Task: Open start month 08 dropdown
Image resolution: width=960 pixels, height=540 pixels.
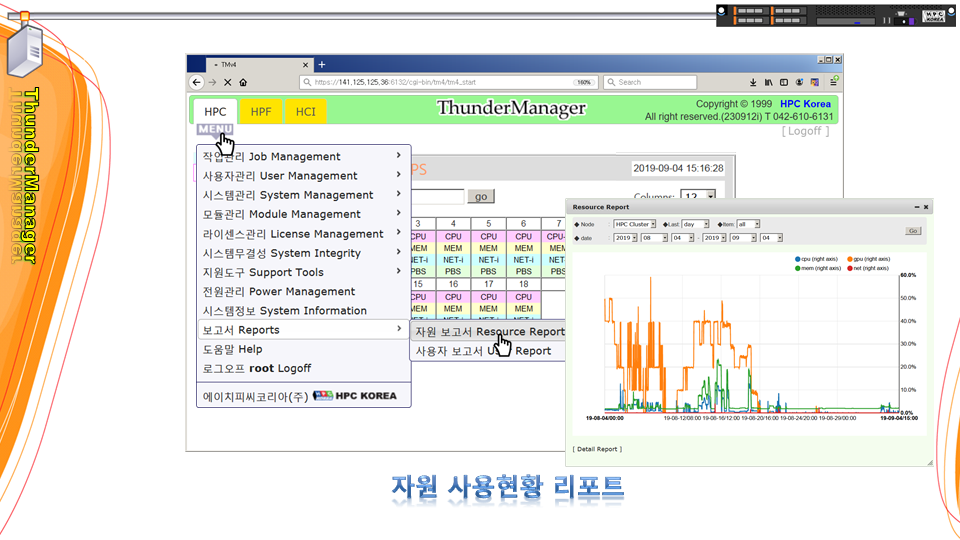Action: 654,238
